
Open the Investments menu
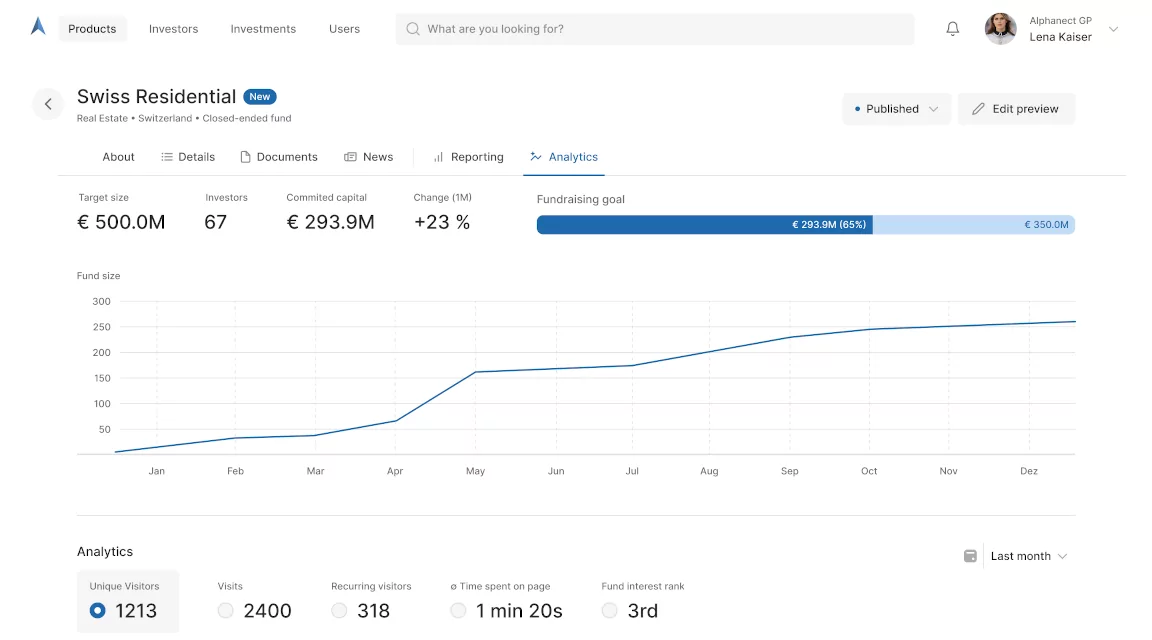pyautogui.click(x=263, y=29)
